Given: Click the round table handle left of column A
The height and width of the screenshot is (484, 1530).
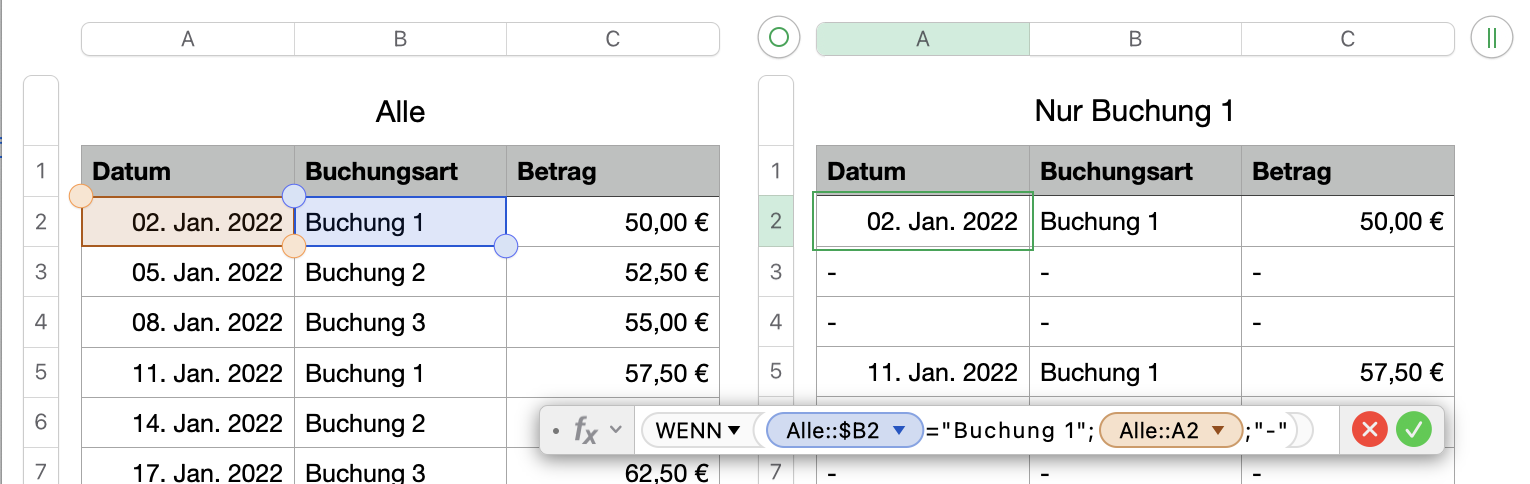Looking at the screenshot, I should click(780, 39).
